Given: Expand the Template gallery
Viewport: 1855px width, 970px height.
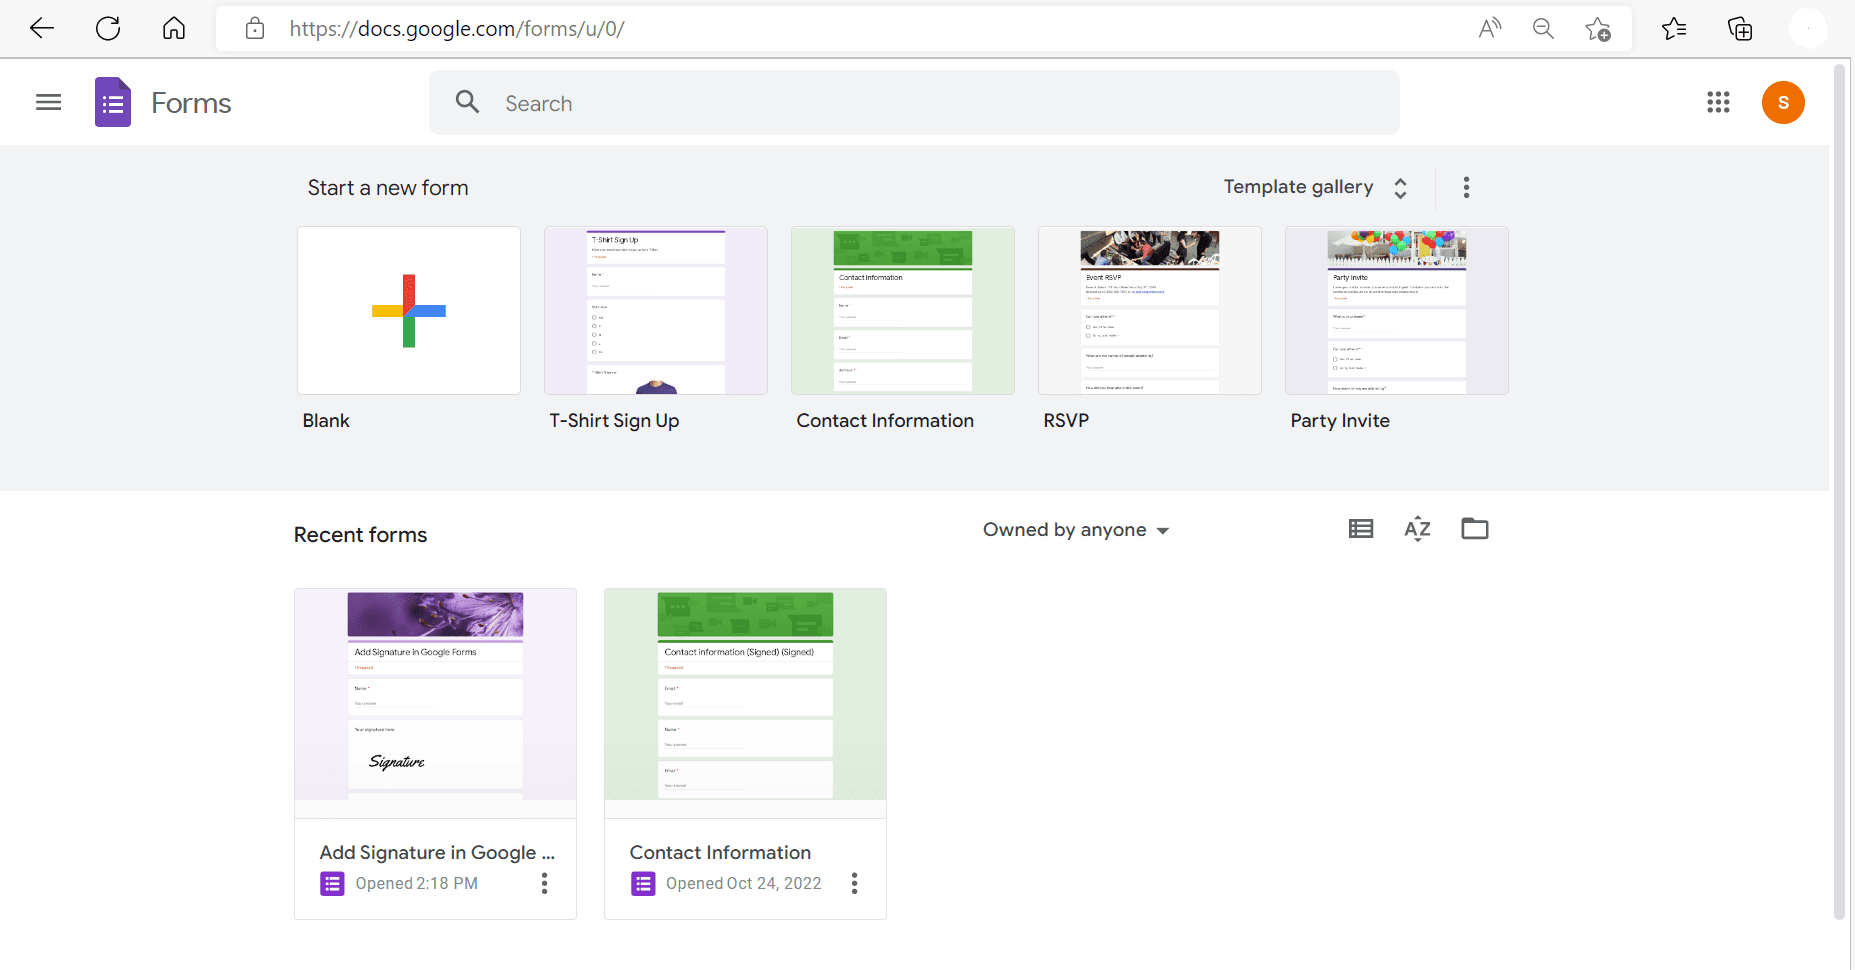Looking at the screenshot, I should pyautogui.click(x=1316, y=187).
